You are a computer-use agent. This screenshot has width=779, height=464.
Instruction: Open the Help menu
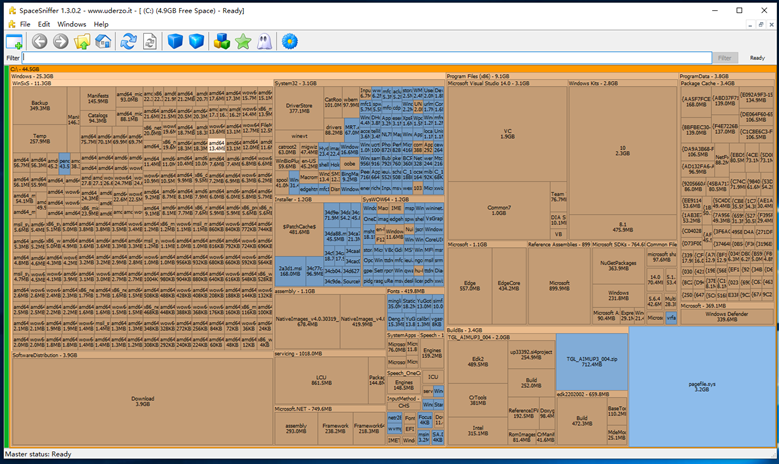click(101, 24)
